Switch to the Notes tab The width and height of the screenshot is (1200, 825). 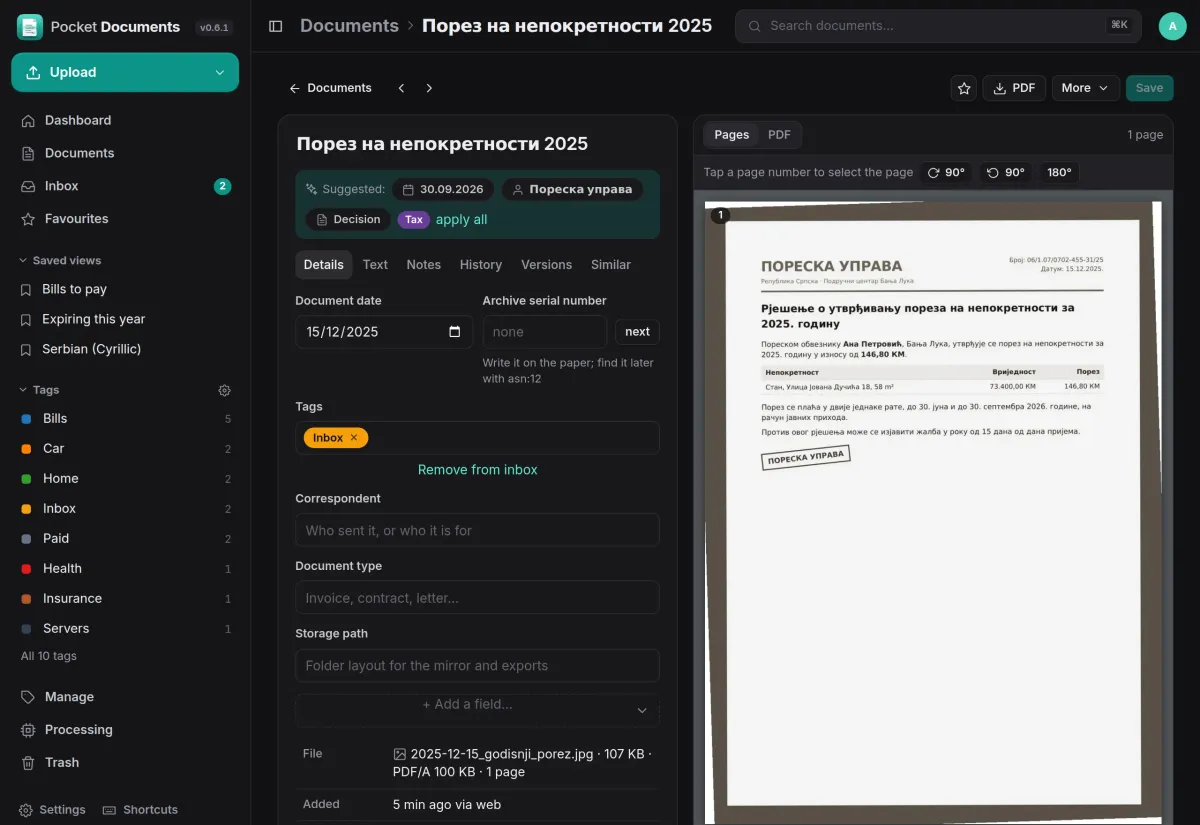click(424, 265)
